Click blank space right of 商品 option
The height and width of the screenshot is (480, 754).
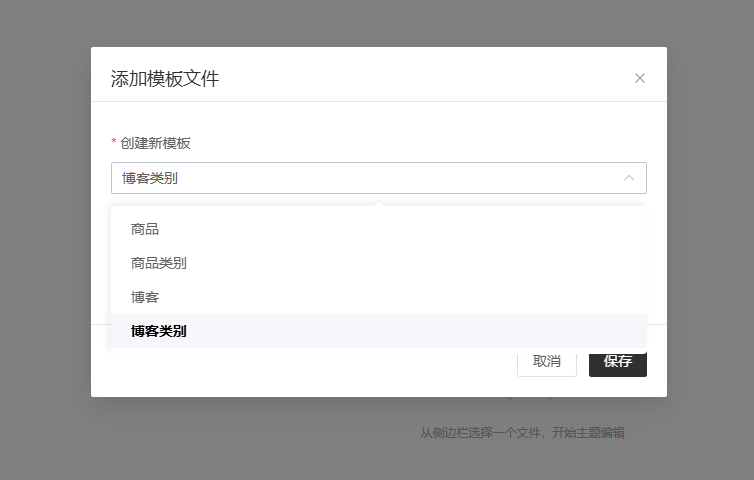(x=400, y=229)
